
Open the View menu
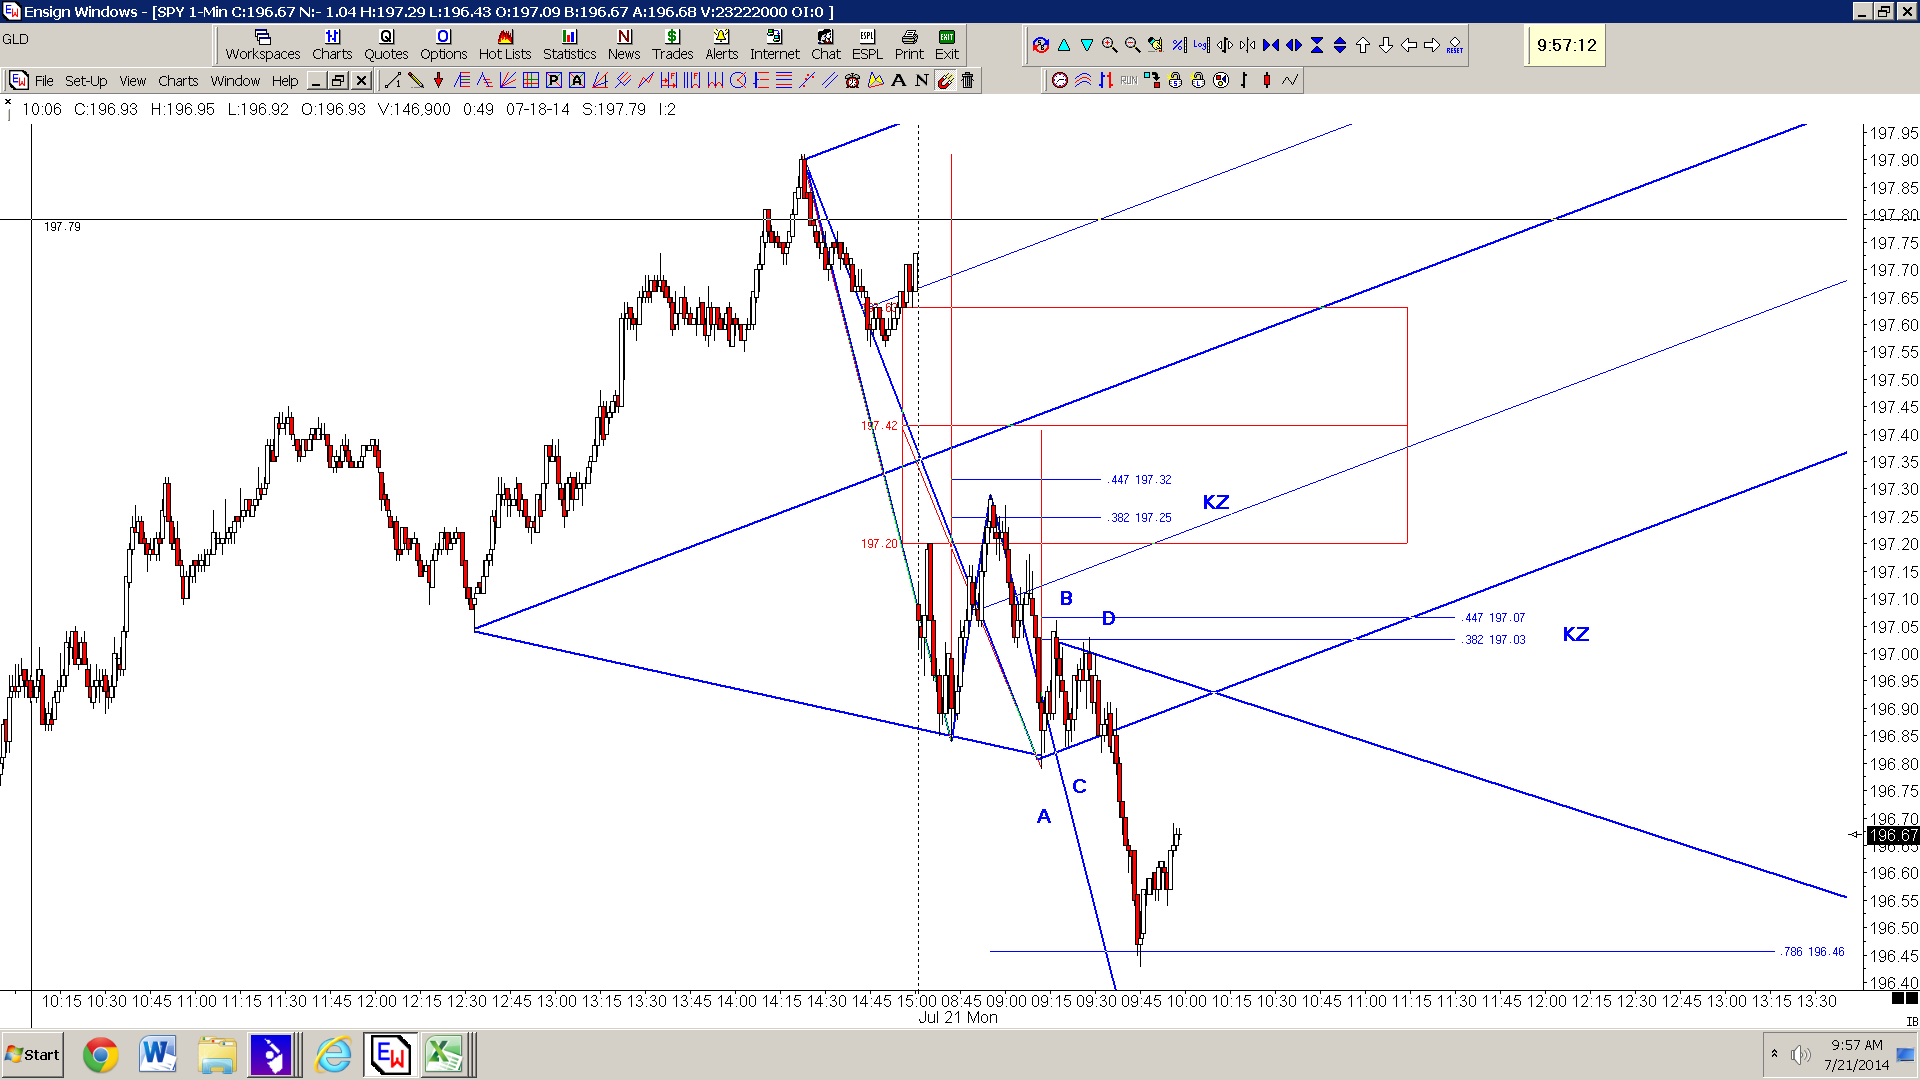[x=133, y=81]
